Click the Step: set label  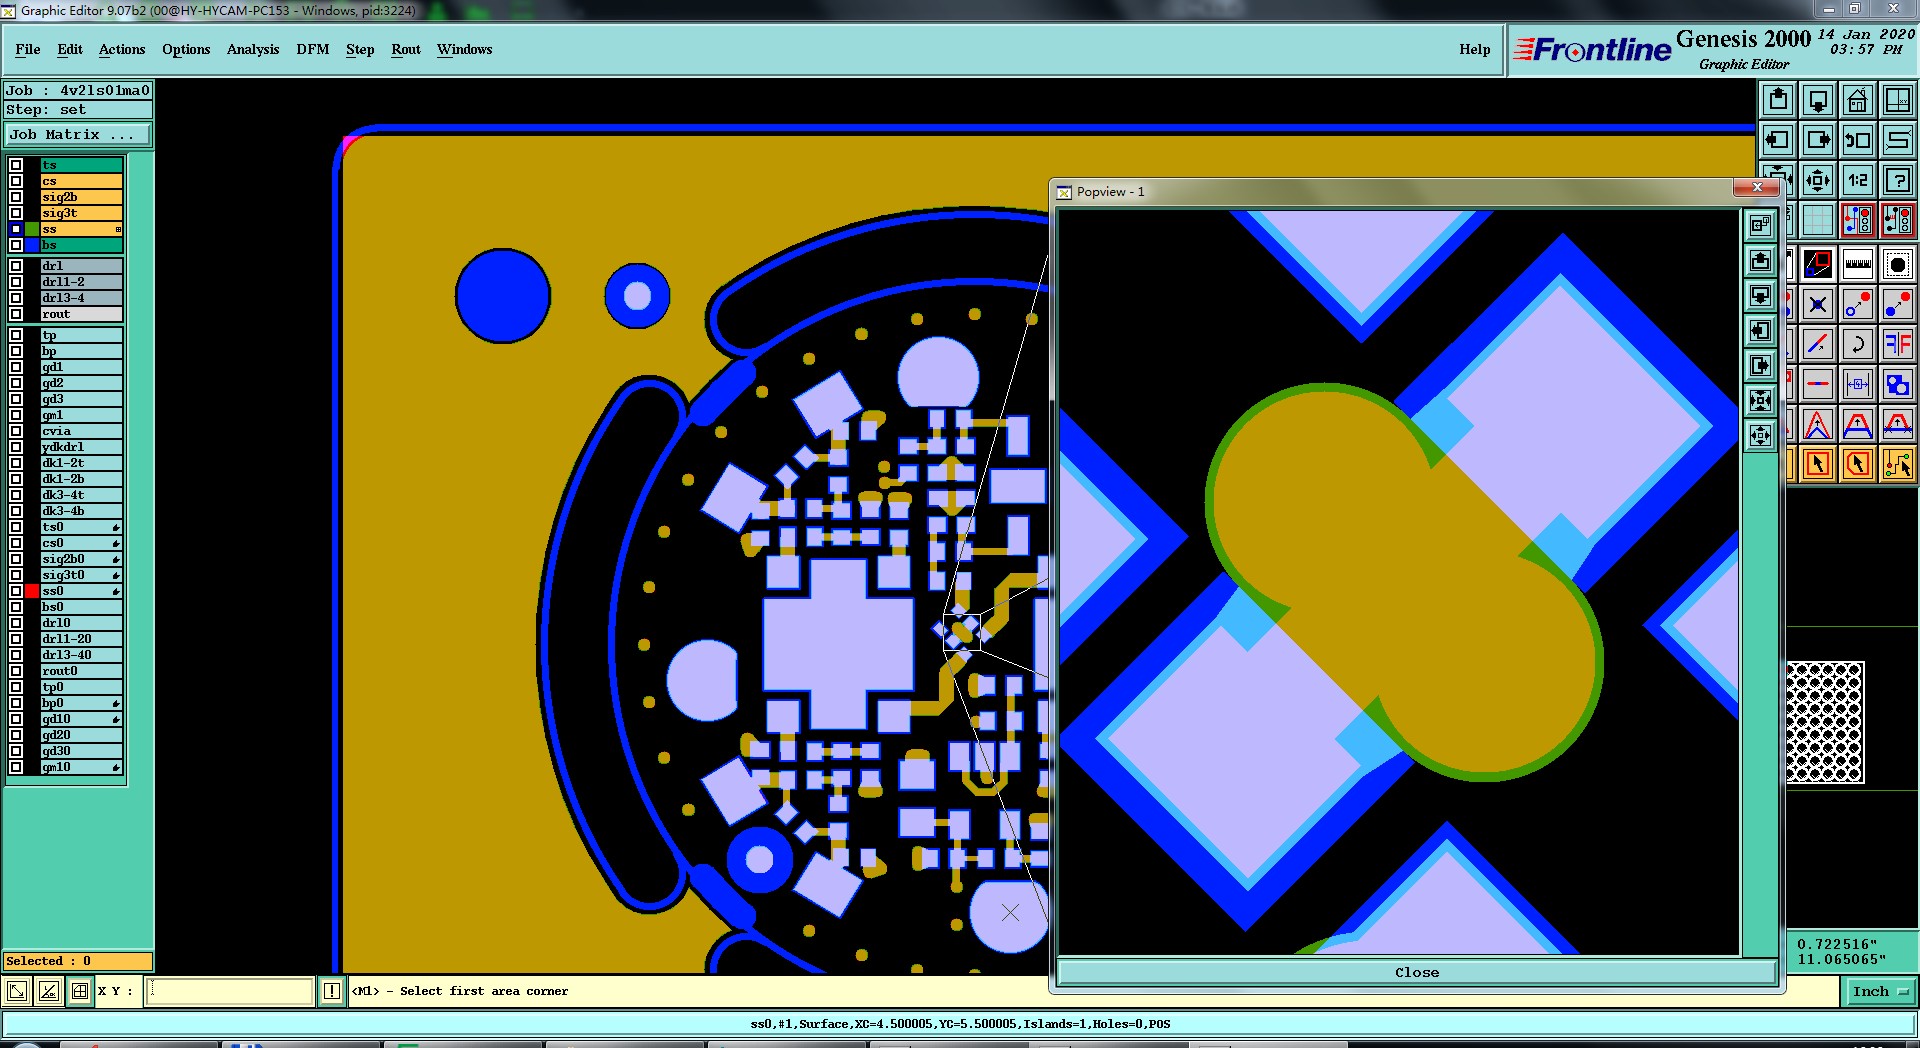[x=78, y=110]
